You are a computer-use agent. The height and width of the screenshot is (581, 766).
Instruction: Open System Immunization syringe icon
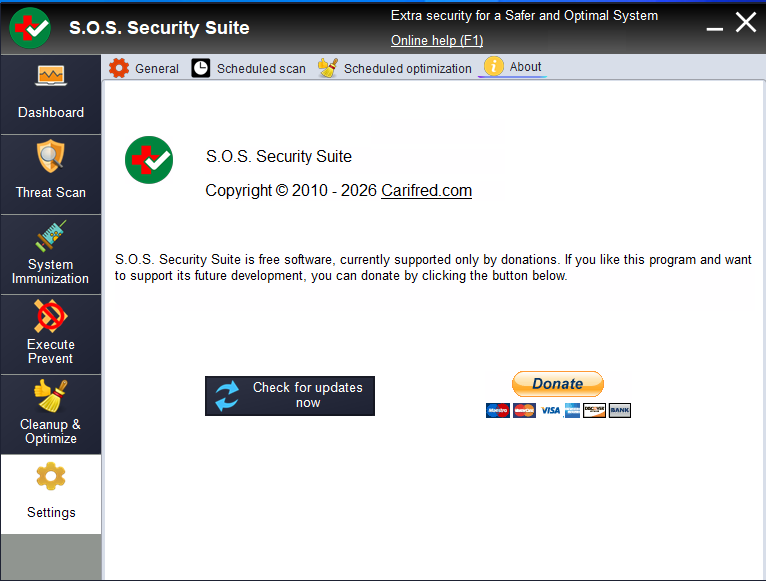51,236
